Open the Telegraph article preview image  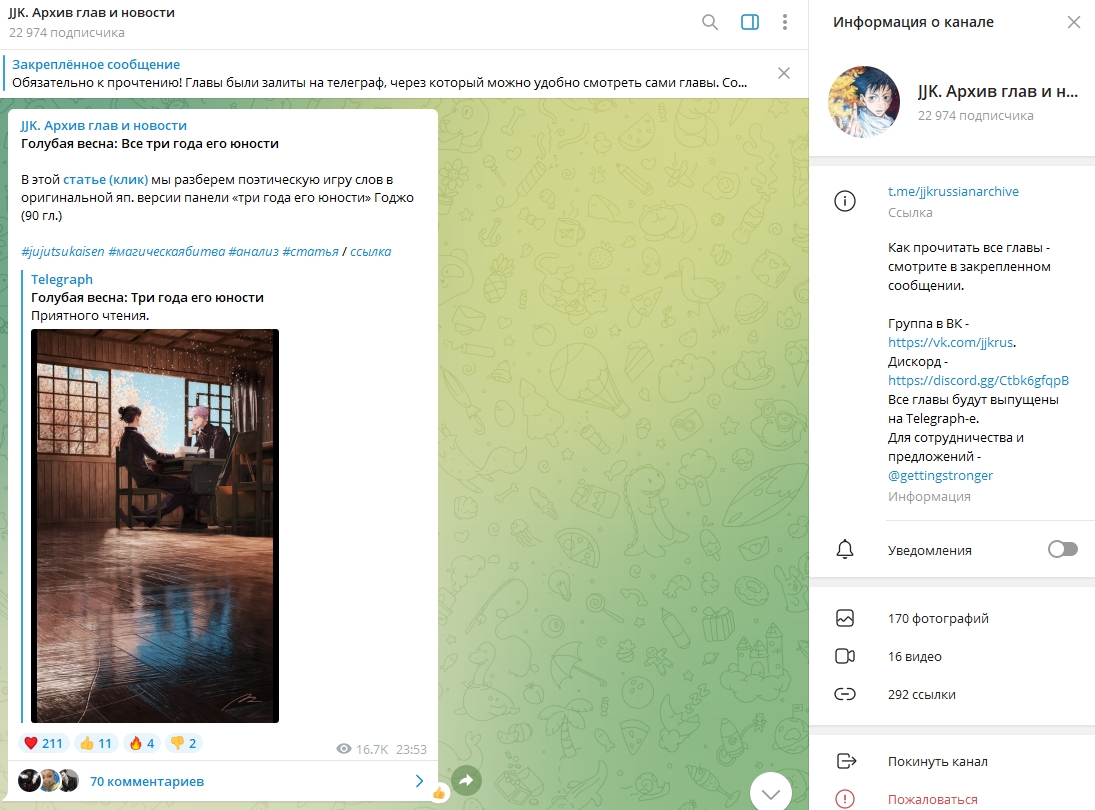(x=155, y=526)
